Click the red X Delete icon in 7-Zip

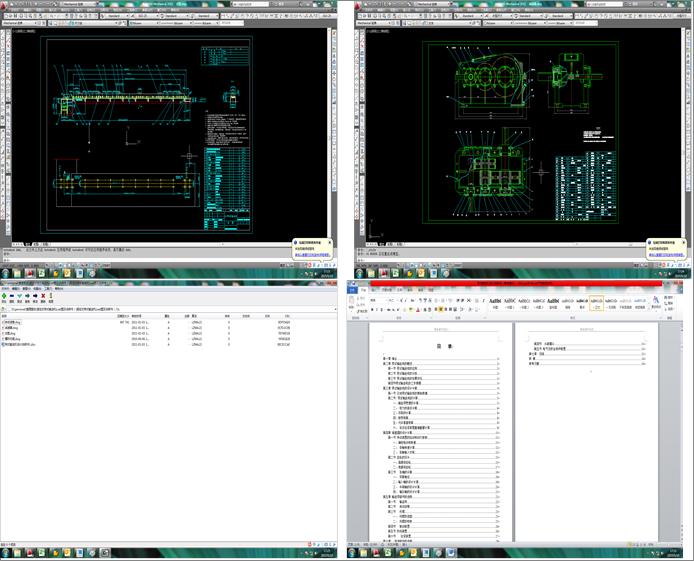coord(43,296)
